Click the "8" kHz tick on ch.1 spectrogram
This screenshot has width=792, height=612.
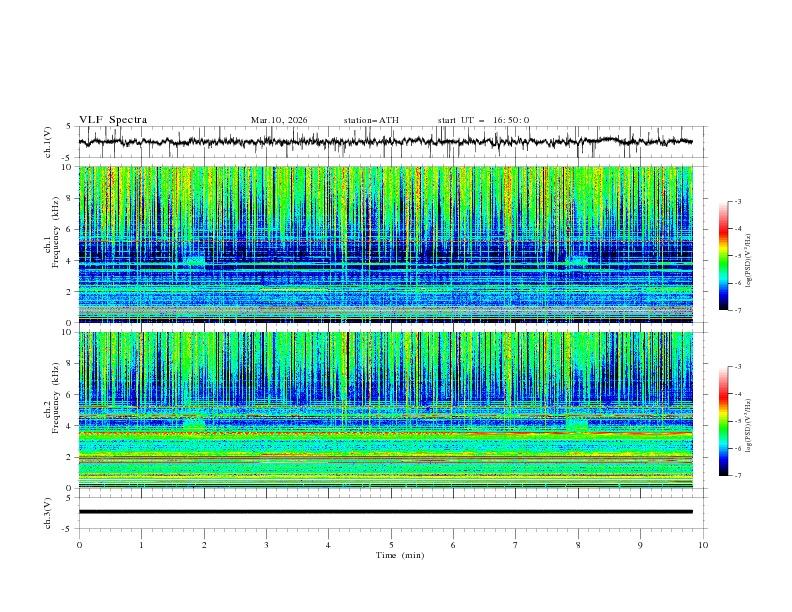click(70, 198)
